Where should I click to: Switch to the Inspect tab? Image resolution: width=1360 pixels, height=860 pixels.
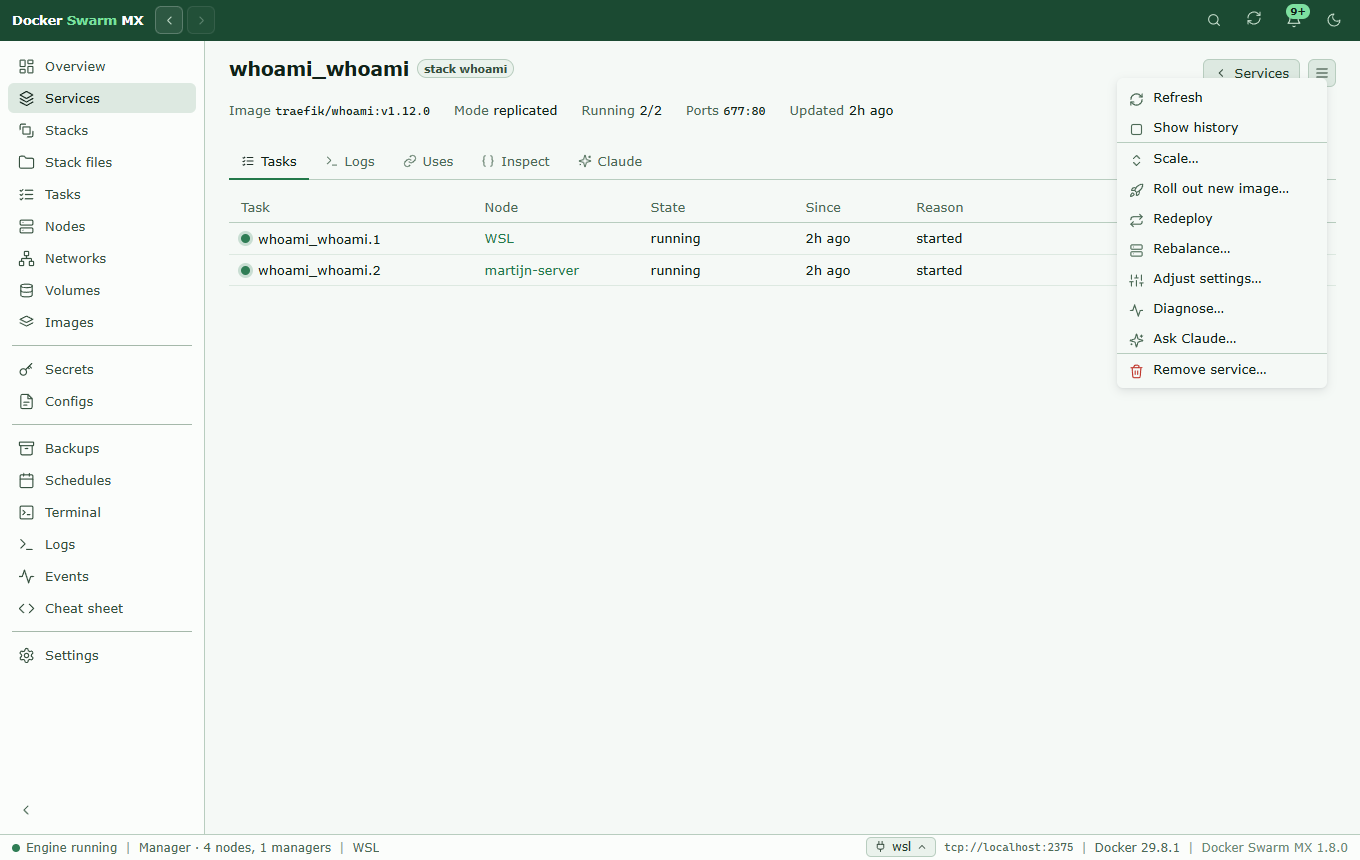click(x=515, y=161)
